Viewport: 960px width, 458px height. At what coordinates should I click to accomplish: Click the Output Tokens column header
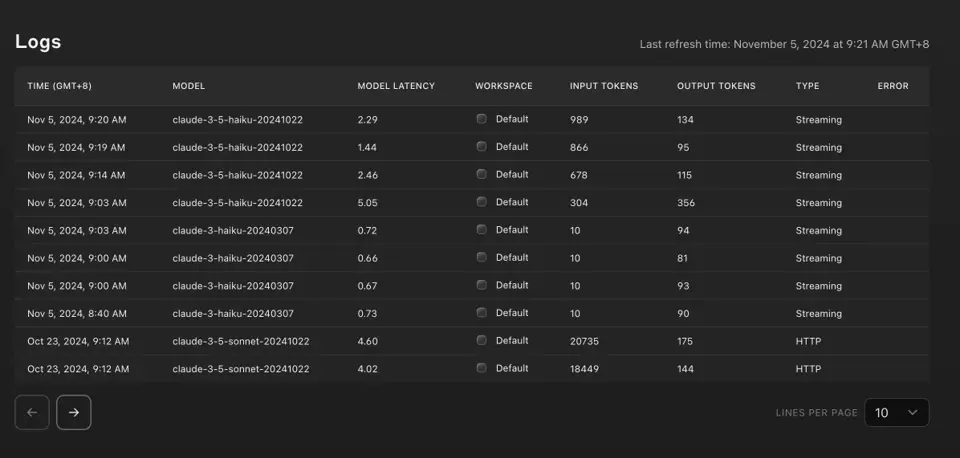click(716, 86)
